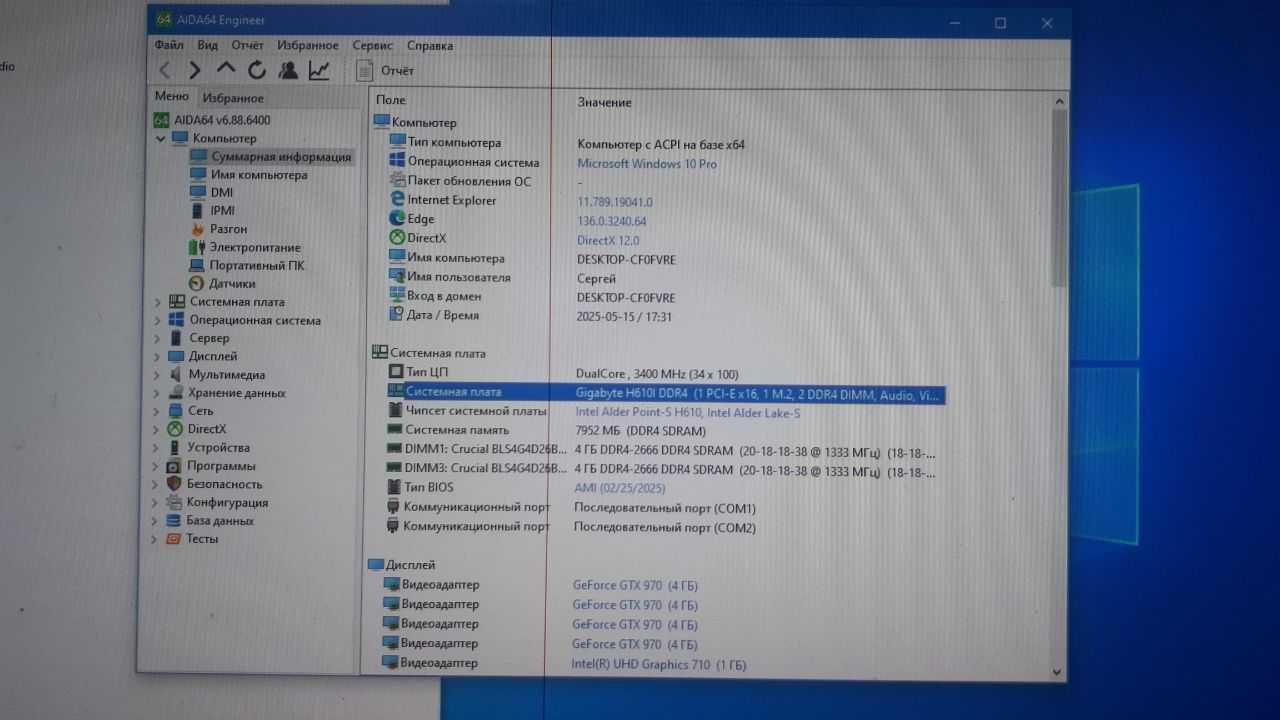Open the Microsoft Windows 10 Pro link

647,163
